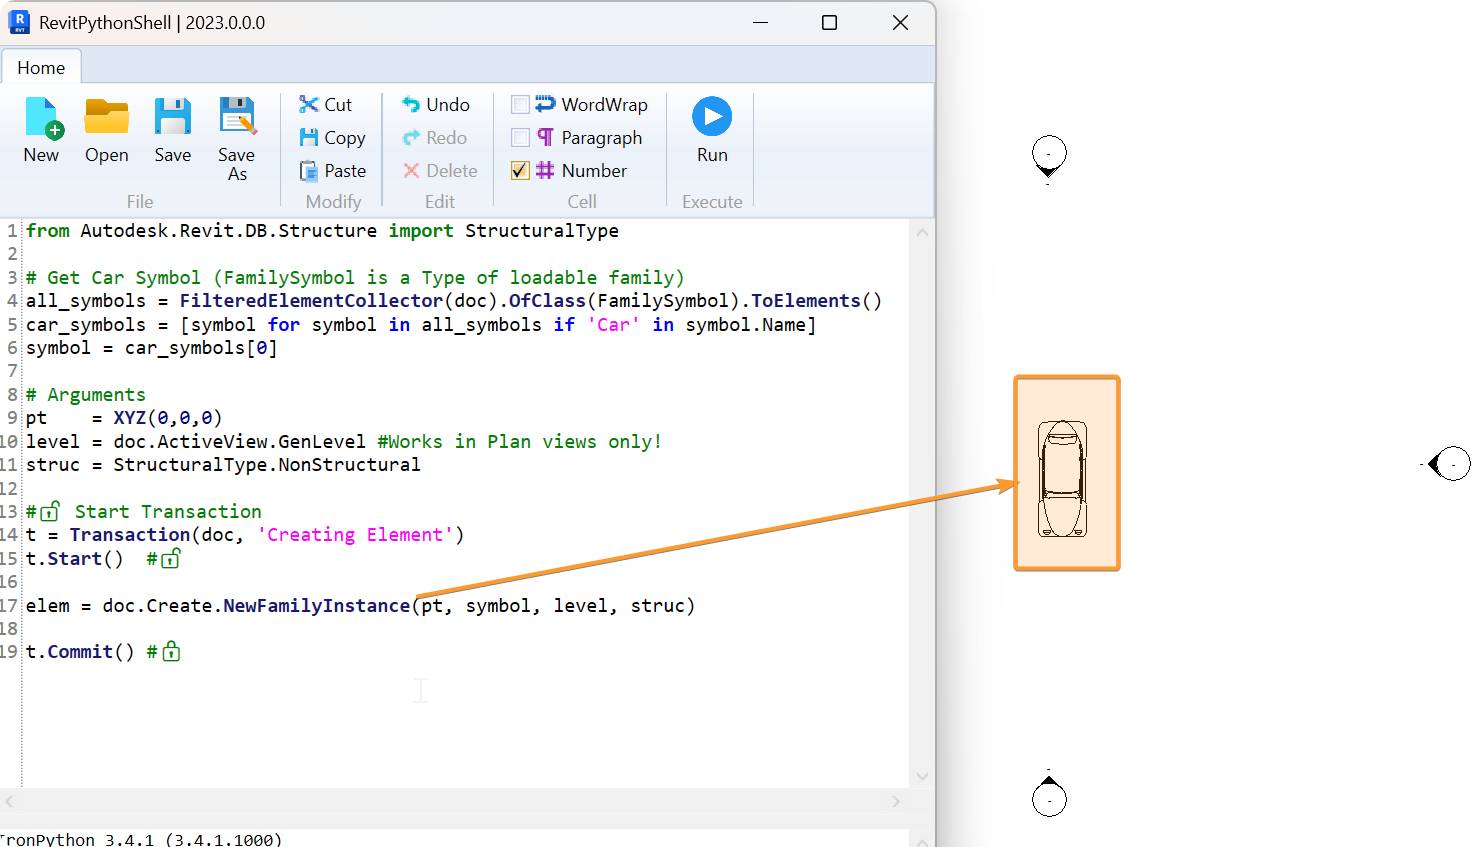The height and width of the screenshot is (847, 1483).
Task: Select the car family instance in Revit view
Action: 1062,479
